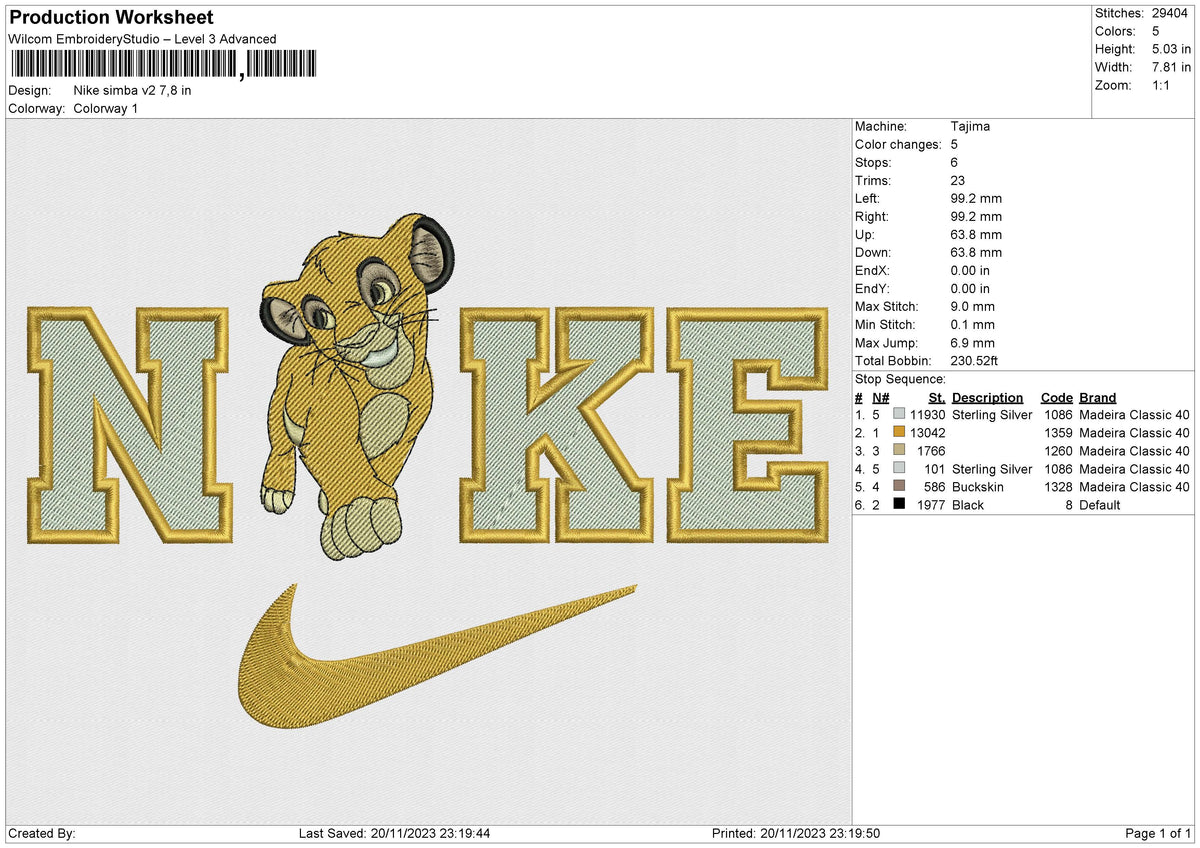Select 'Default' brand in the Black row
This screenshot has height=848, width=1200.
[x=1100, y=505]
